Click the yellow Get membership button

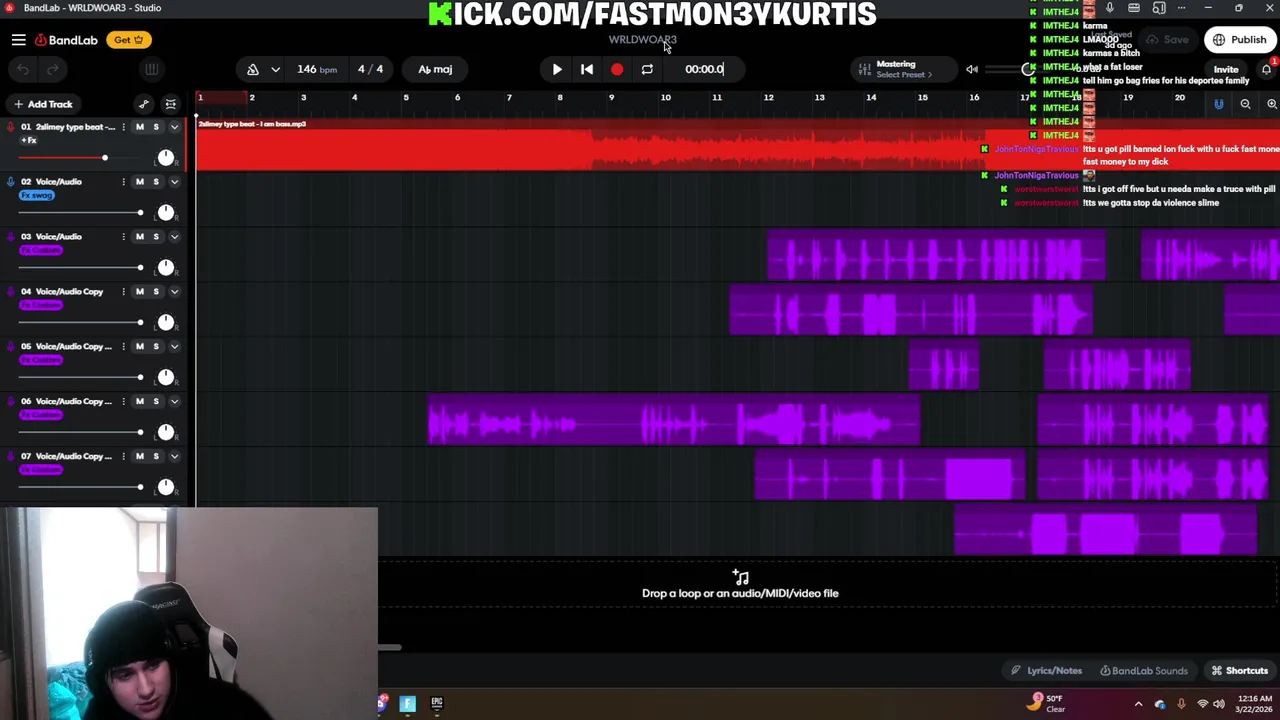click(x=129, y=40)
